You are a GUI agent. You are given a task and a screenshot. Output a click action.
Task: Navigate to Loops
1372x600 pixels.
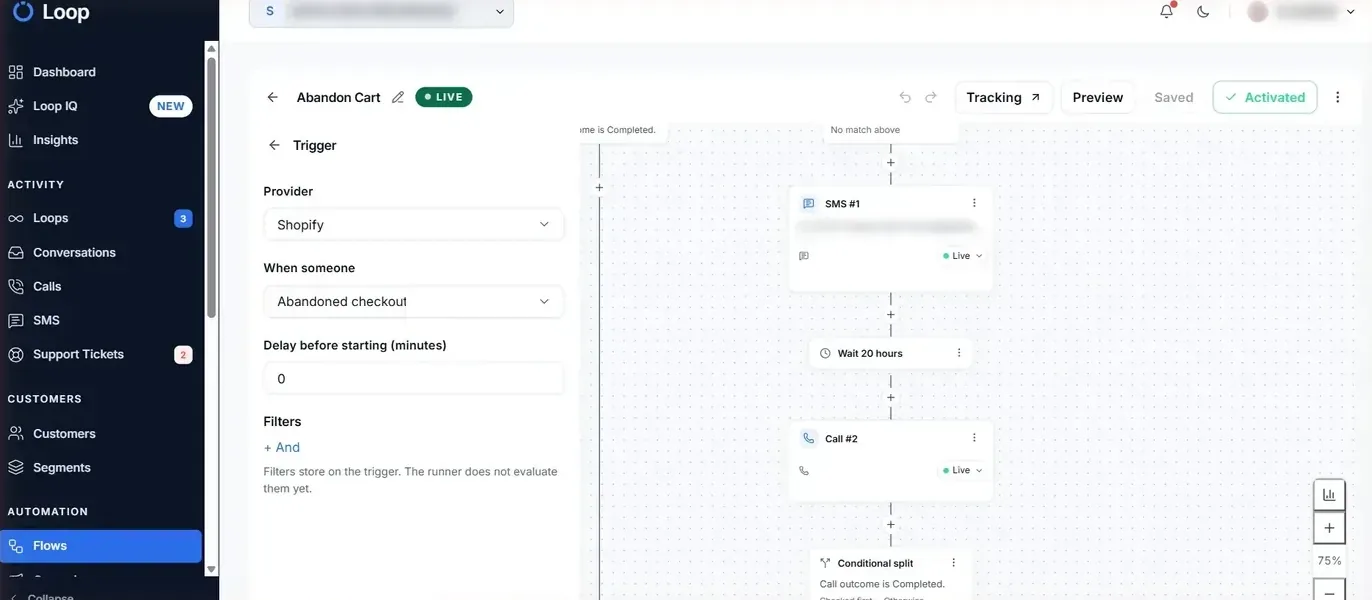pyautogui.click(x=50, y=218)
